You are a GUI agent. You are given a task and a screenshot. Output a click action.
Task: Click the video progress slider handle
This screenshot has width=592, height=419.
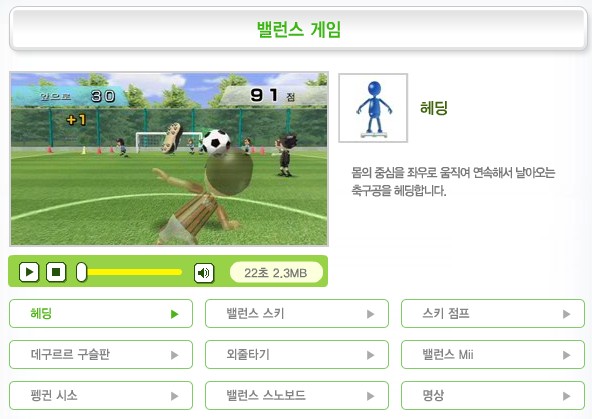pyautogui.click(x=81, y=272)
